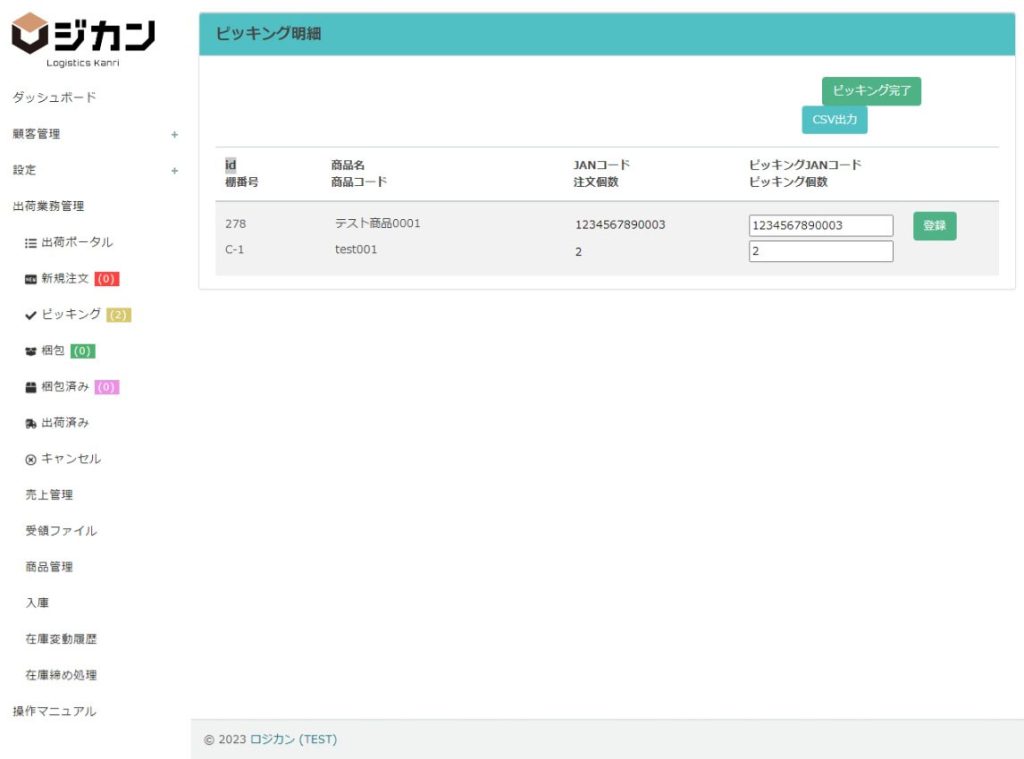
Task: Follow the ロジカン (TEST) footer link
Action: pos(293,740)
